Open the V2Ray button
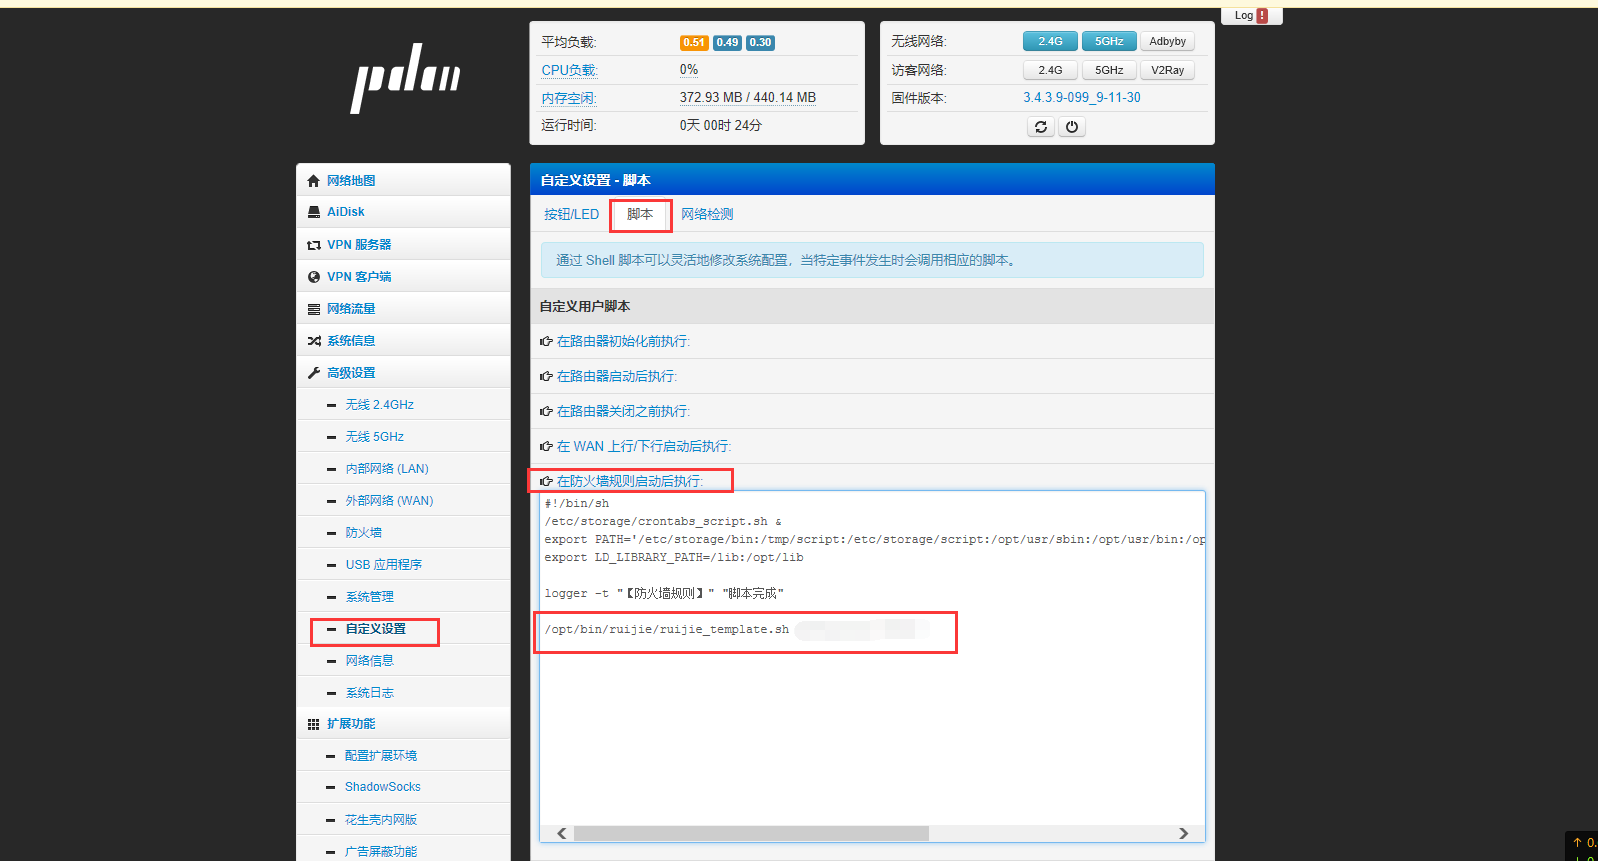 [x=1167, y=71]
